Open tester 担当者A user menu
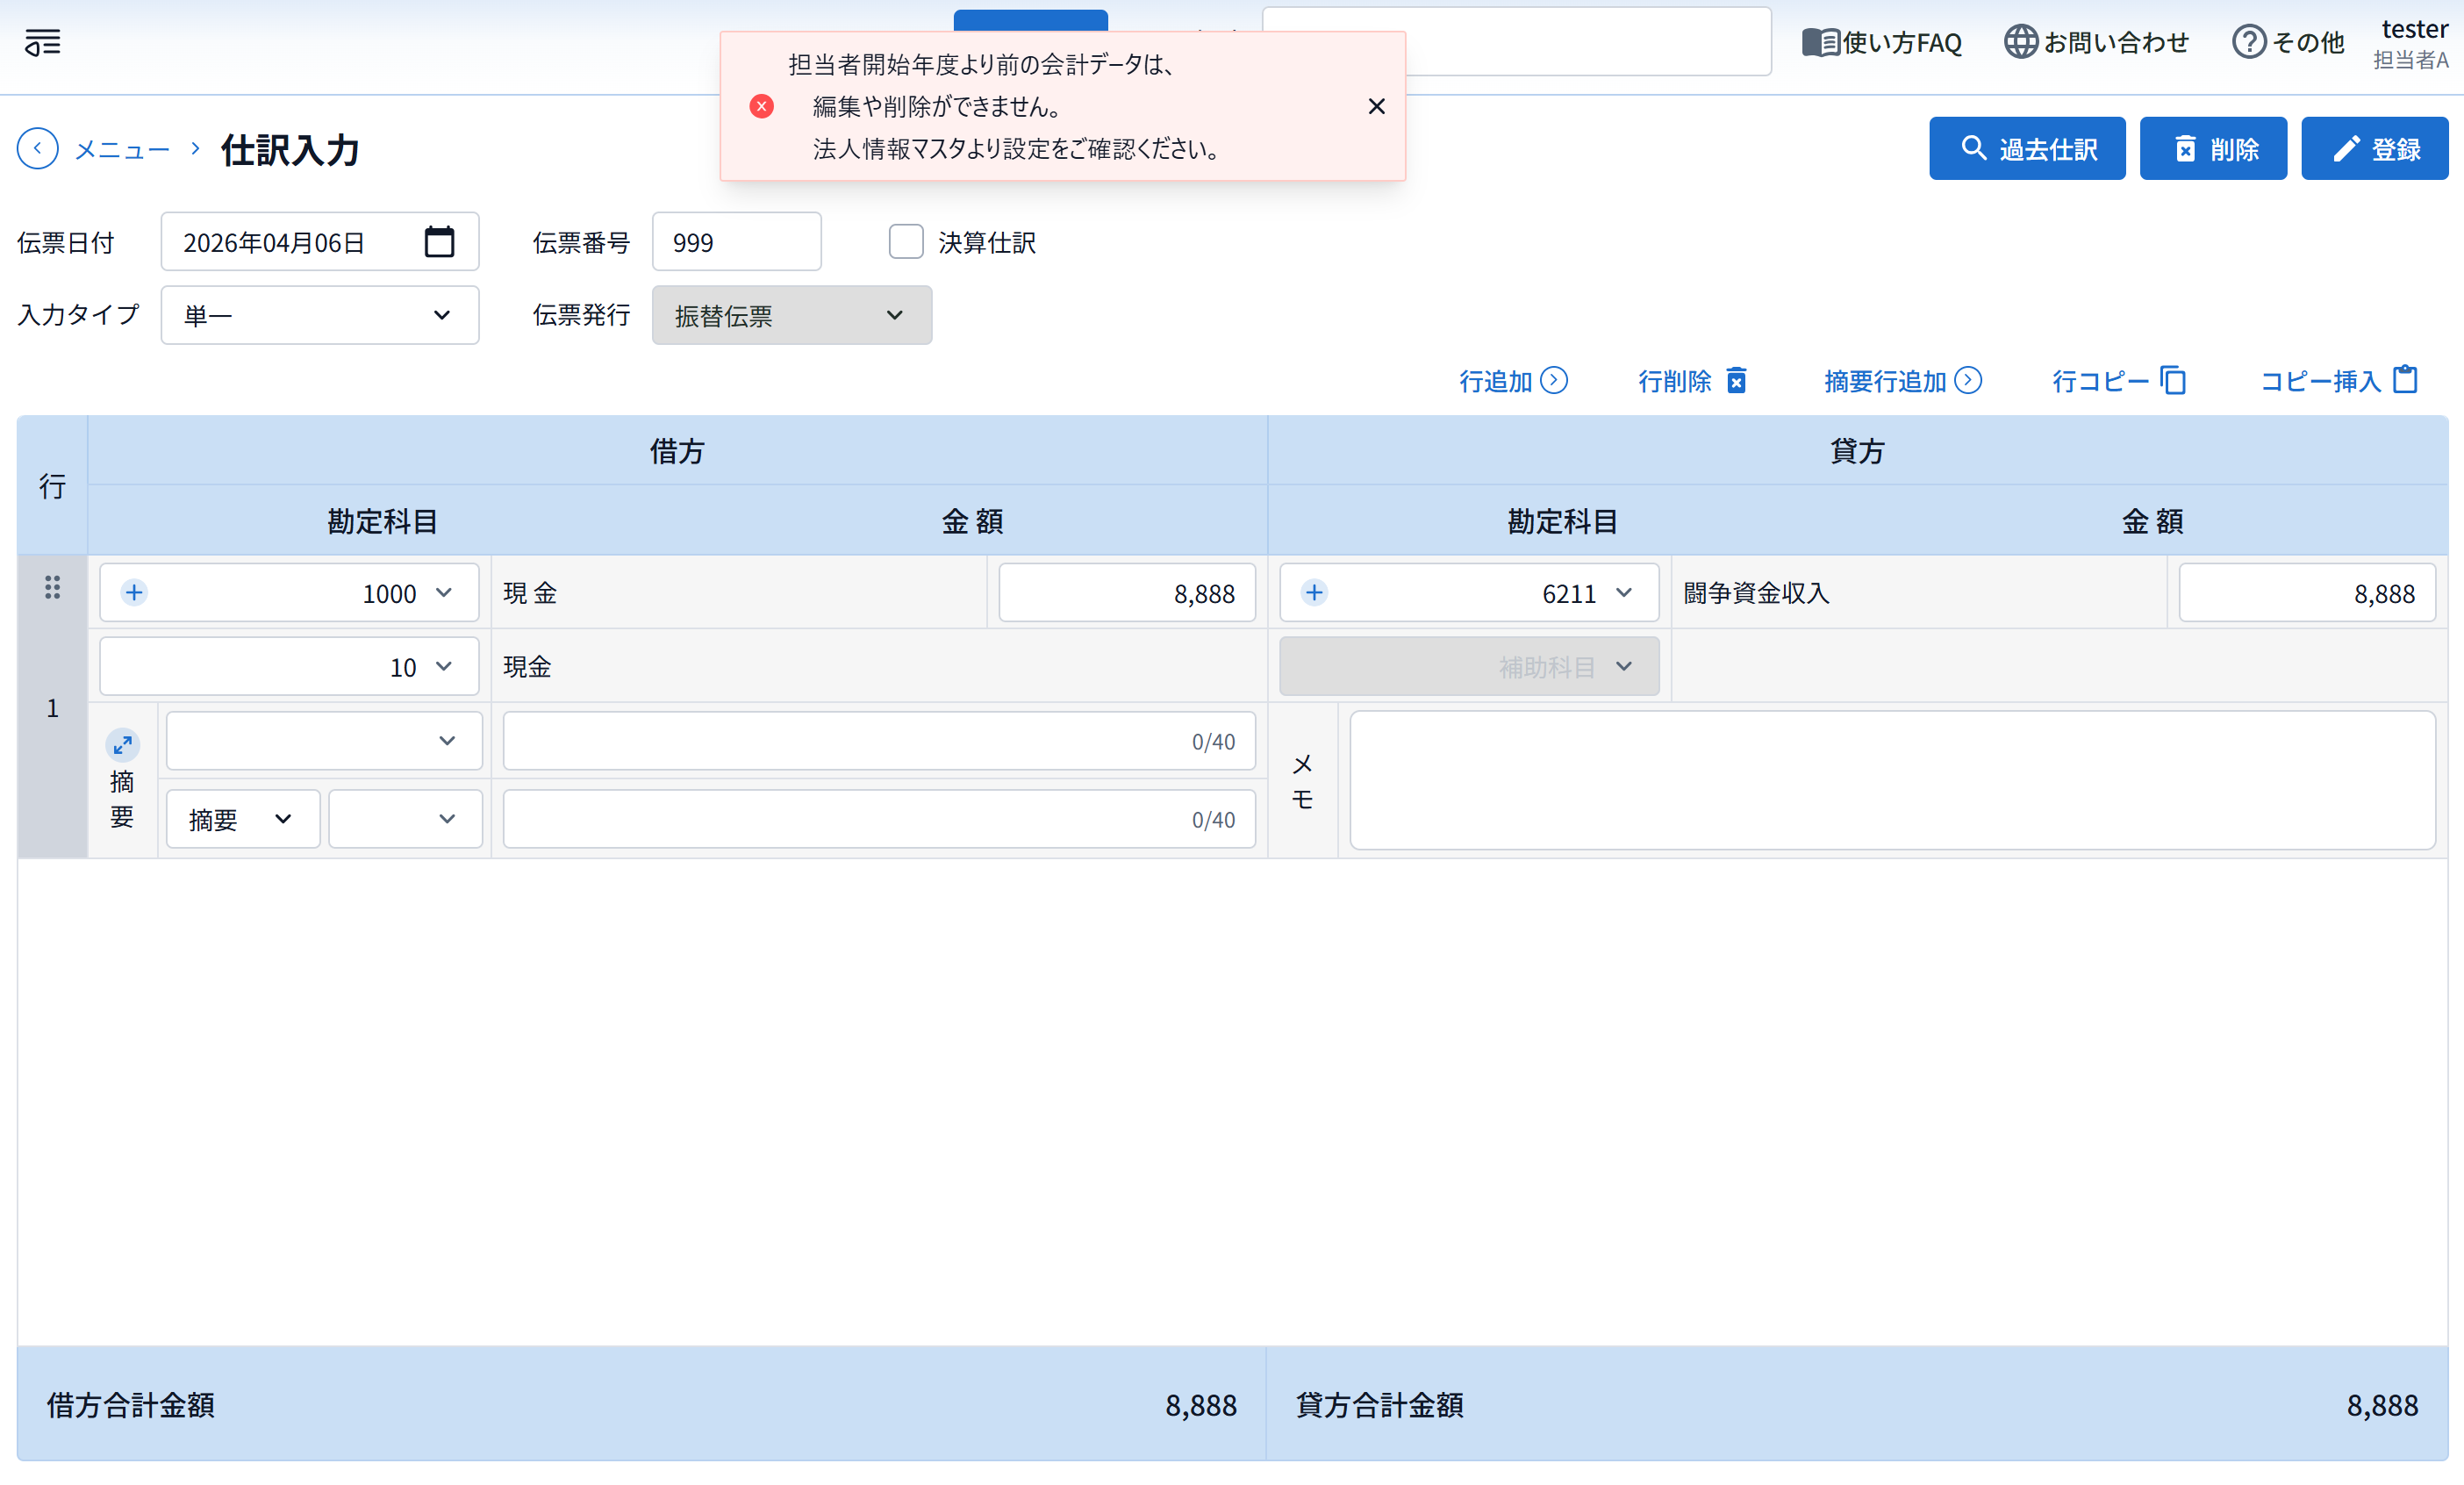 point(2412,44)
